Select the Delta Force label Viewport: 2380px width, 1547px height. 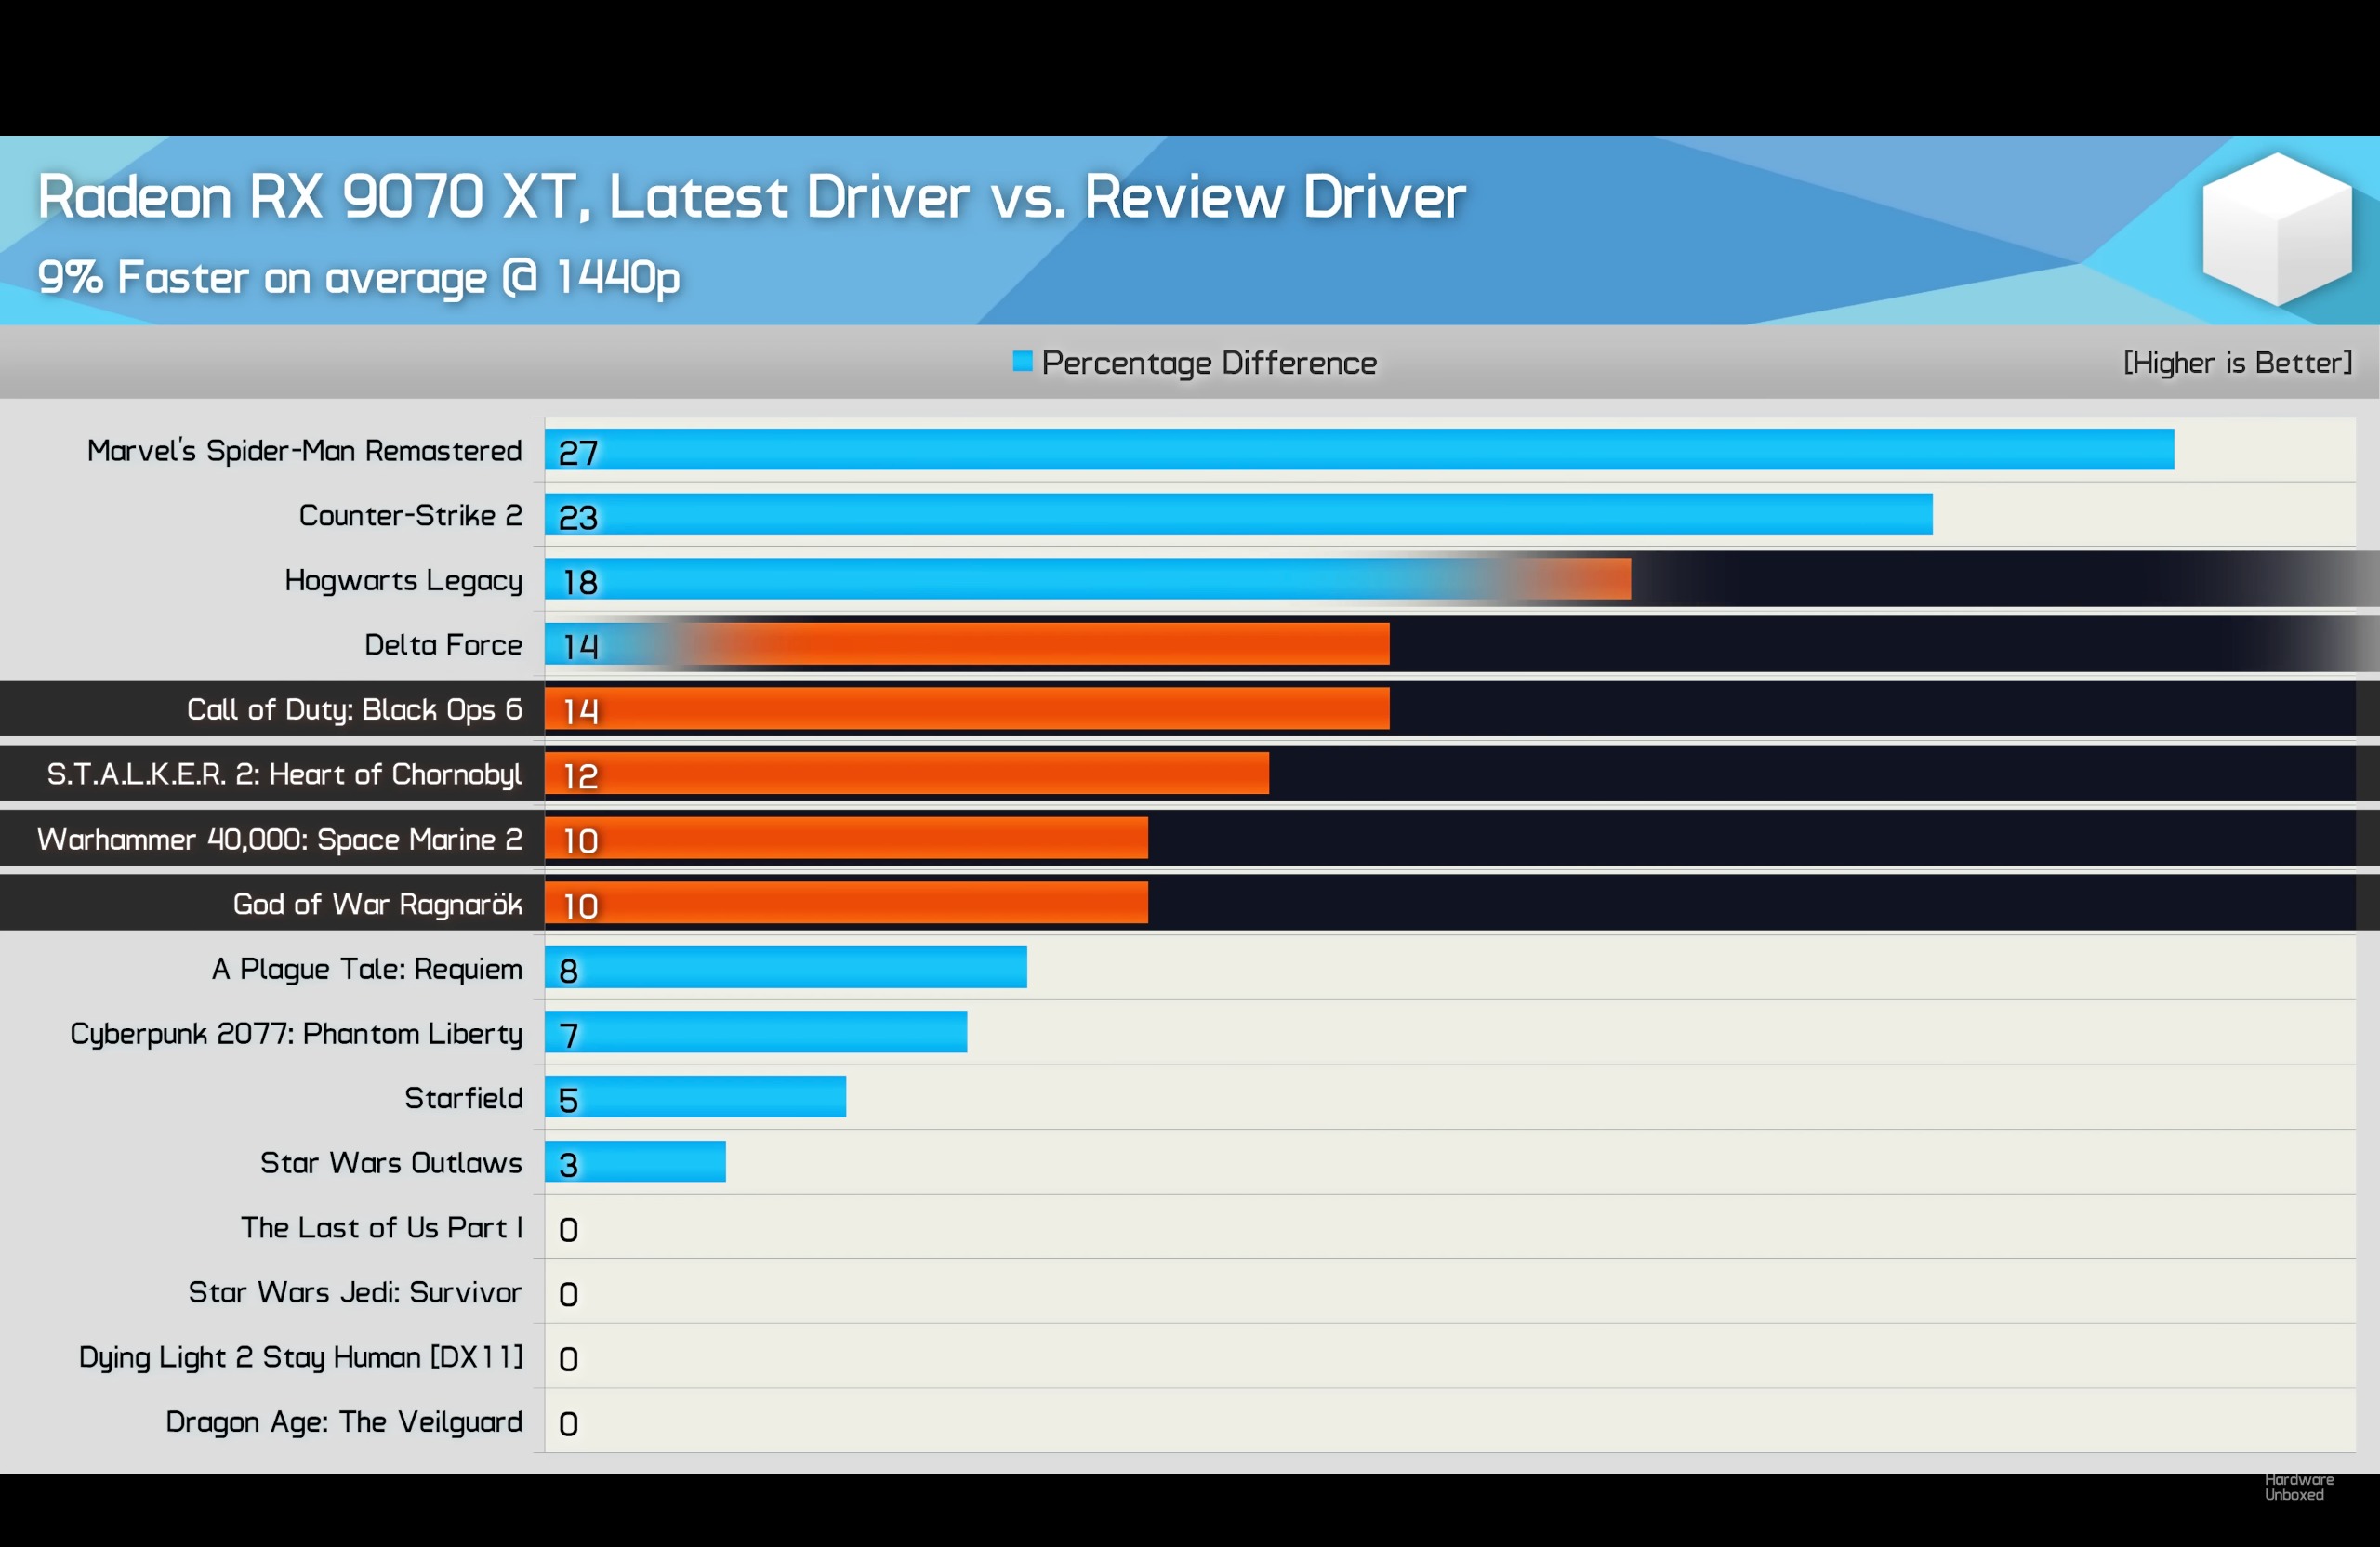point(443,645)
